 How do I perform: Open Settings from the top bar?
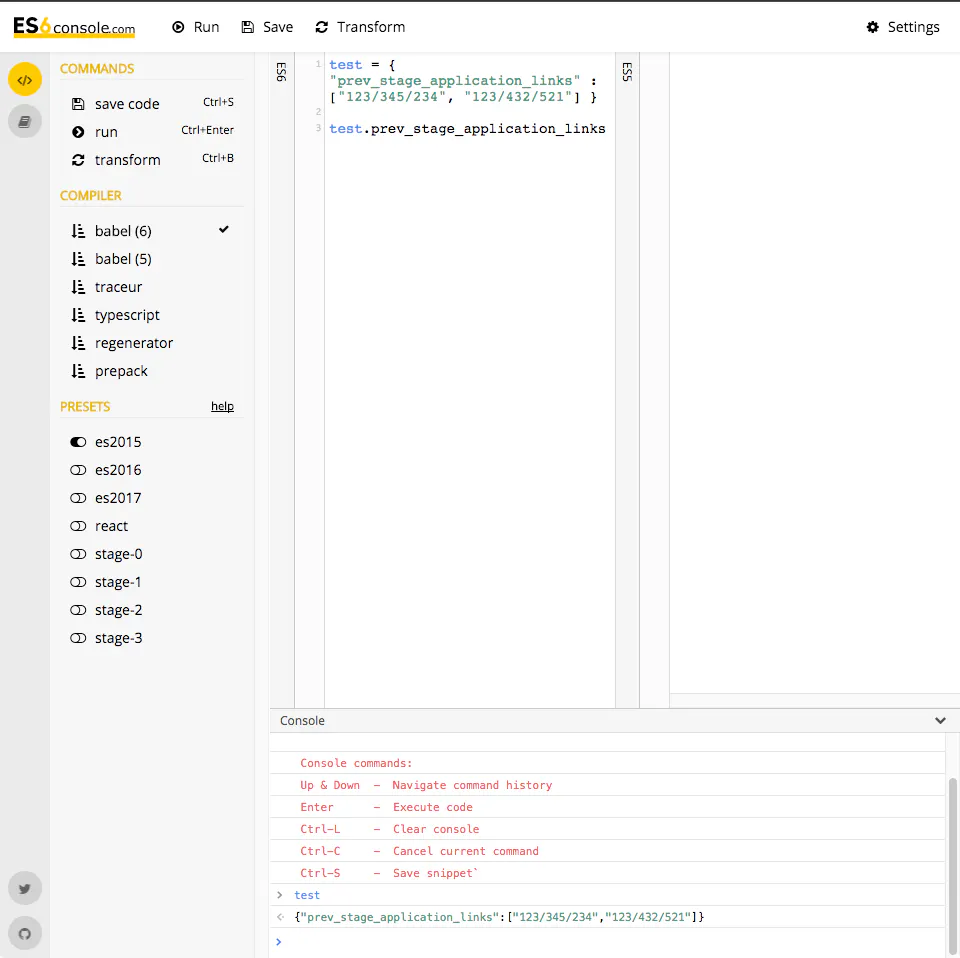[x=902, y=27]
